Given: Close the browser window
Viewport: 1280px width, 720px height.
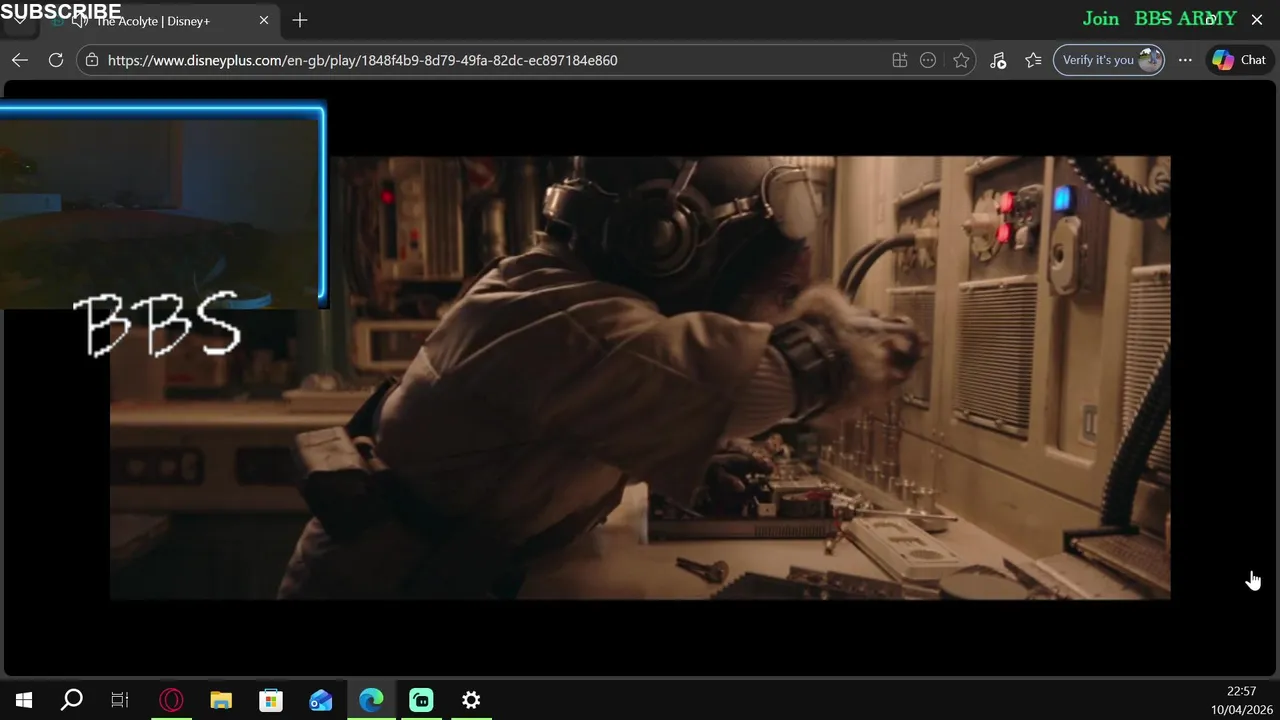Looking at the screenshot, I should click(1257, 19).
